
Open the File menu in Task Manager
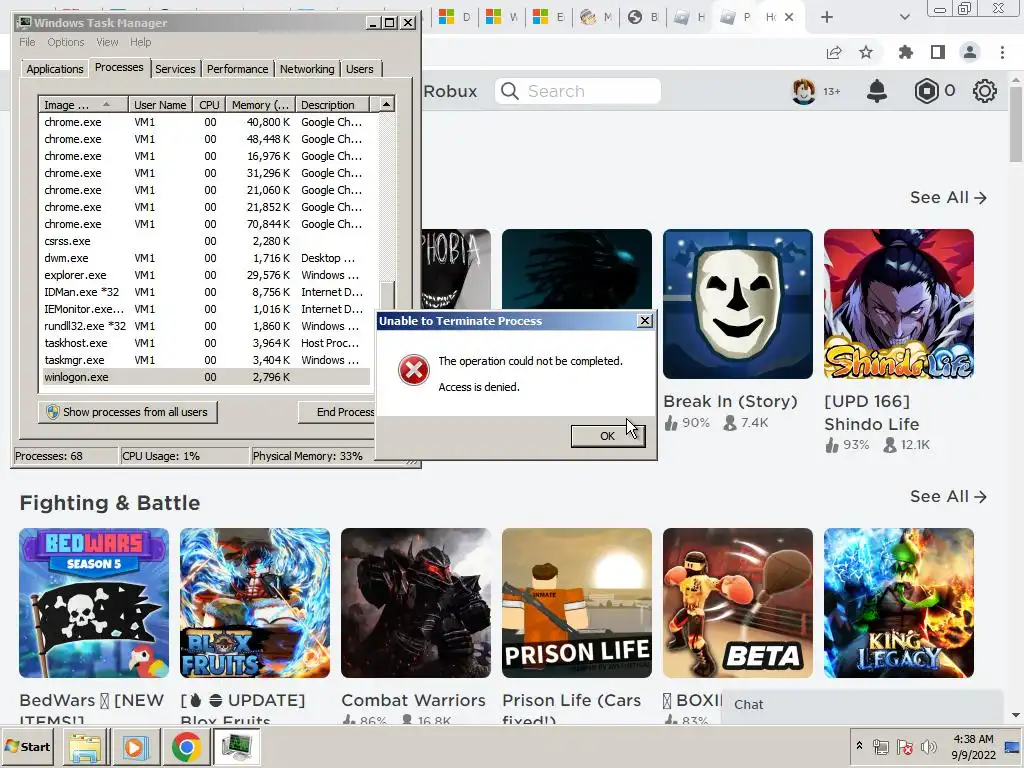(27, 42)
